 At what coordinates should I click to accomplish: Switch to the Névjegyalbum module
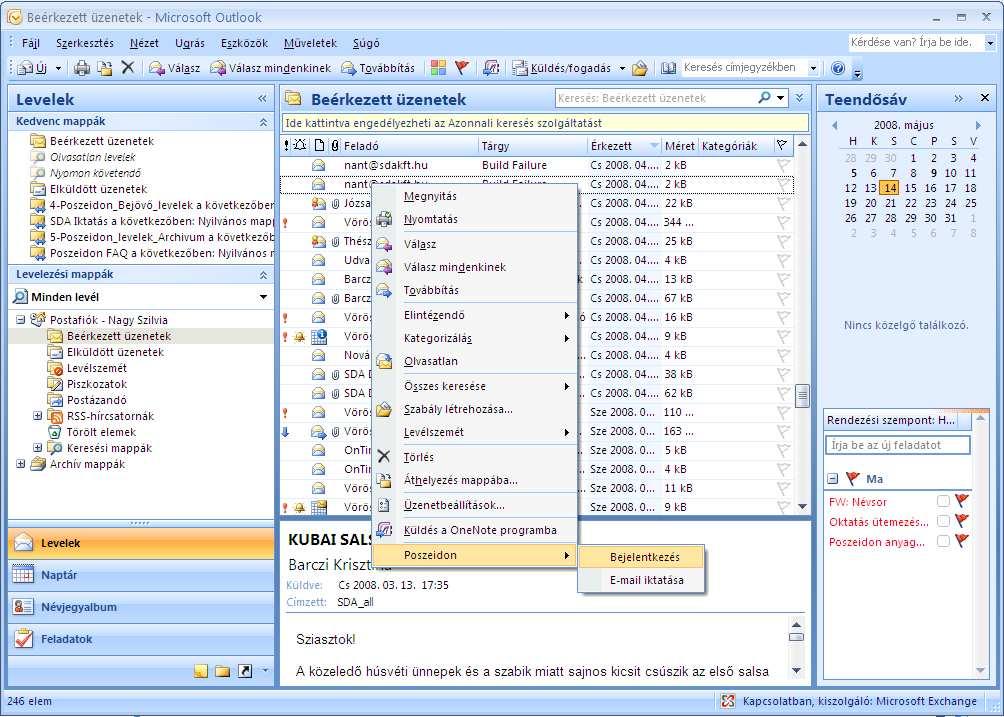[141, 607]
